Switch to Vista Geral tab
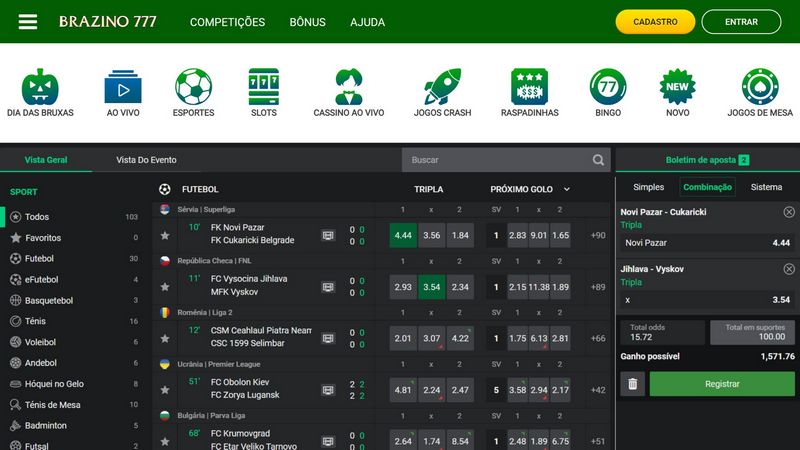 (46, 160)
